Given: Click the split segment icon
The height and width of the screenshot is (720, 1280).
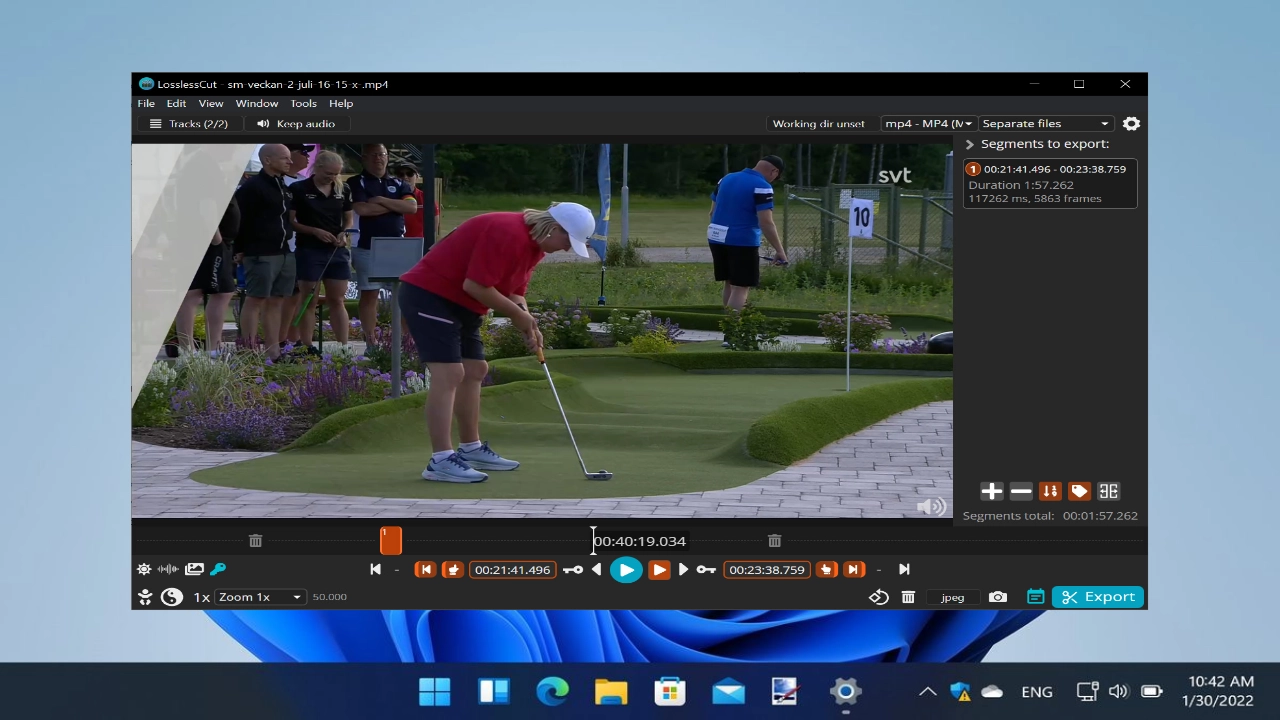Looking at the screenshot, I should [1108, 491].
